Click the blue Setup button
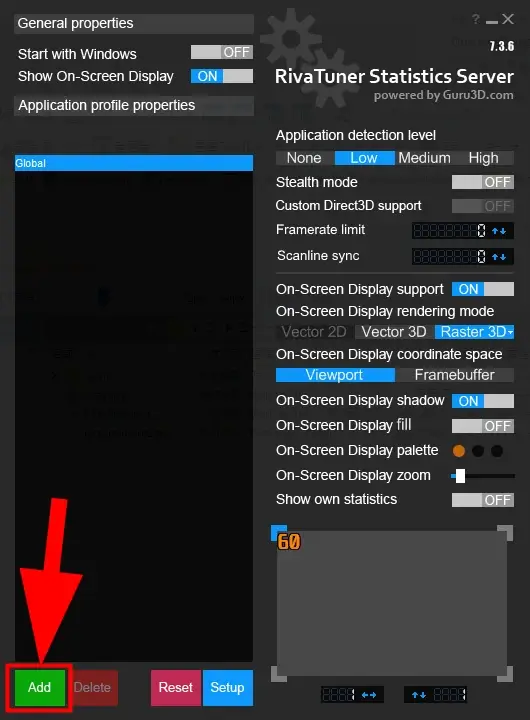This screenshot has height=720, width=530. tap(227, 687)
